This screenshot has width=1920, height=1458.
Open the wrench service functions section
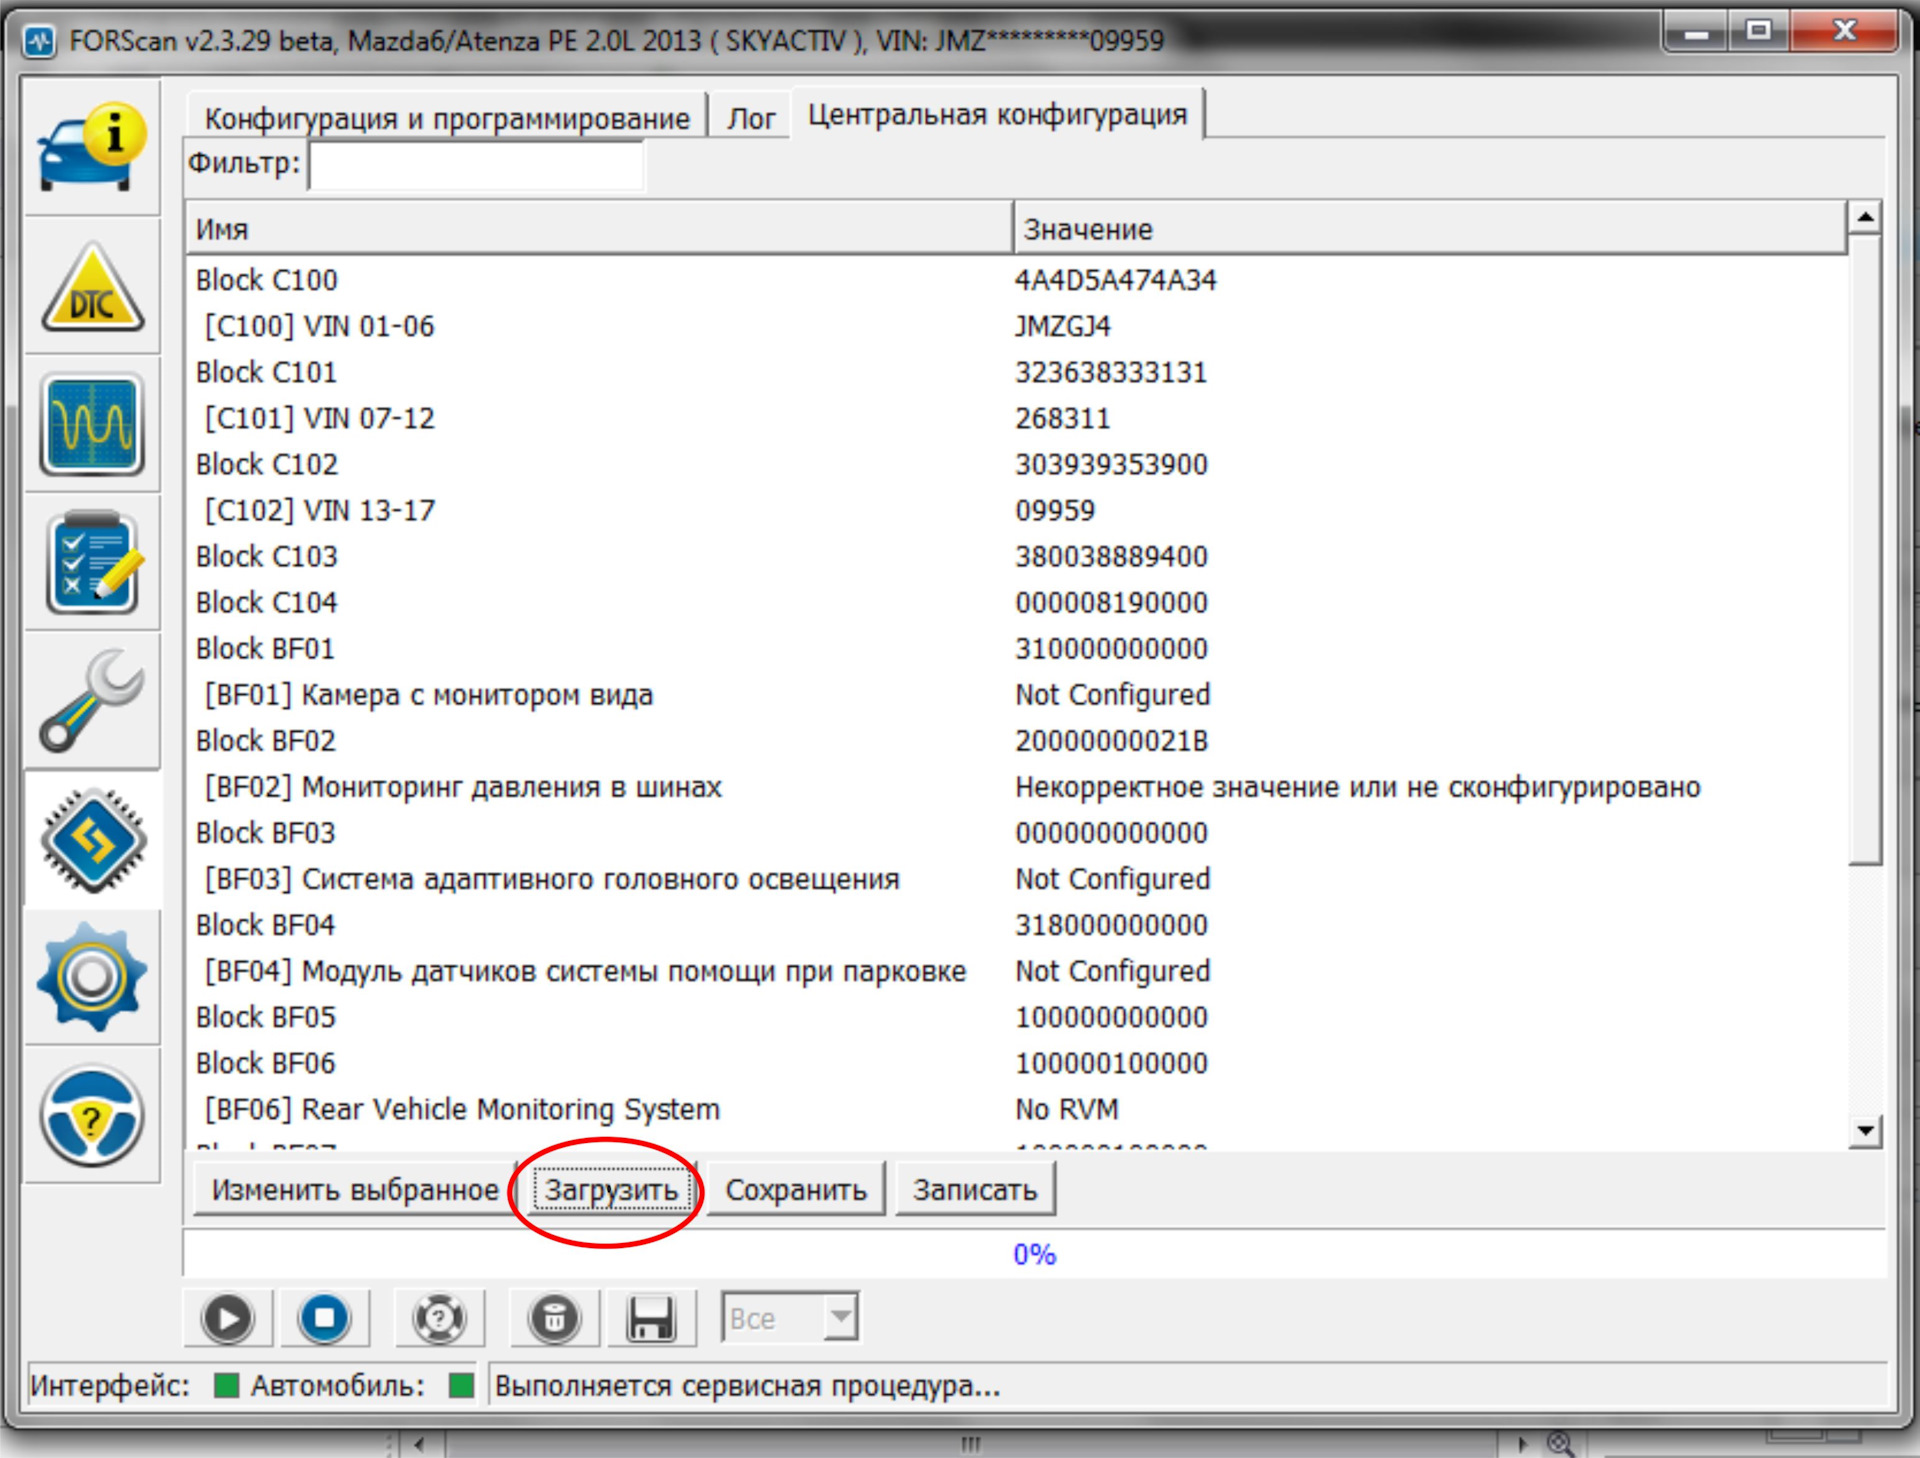tap(92, 701)
